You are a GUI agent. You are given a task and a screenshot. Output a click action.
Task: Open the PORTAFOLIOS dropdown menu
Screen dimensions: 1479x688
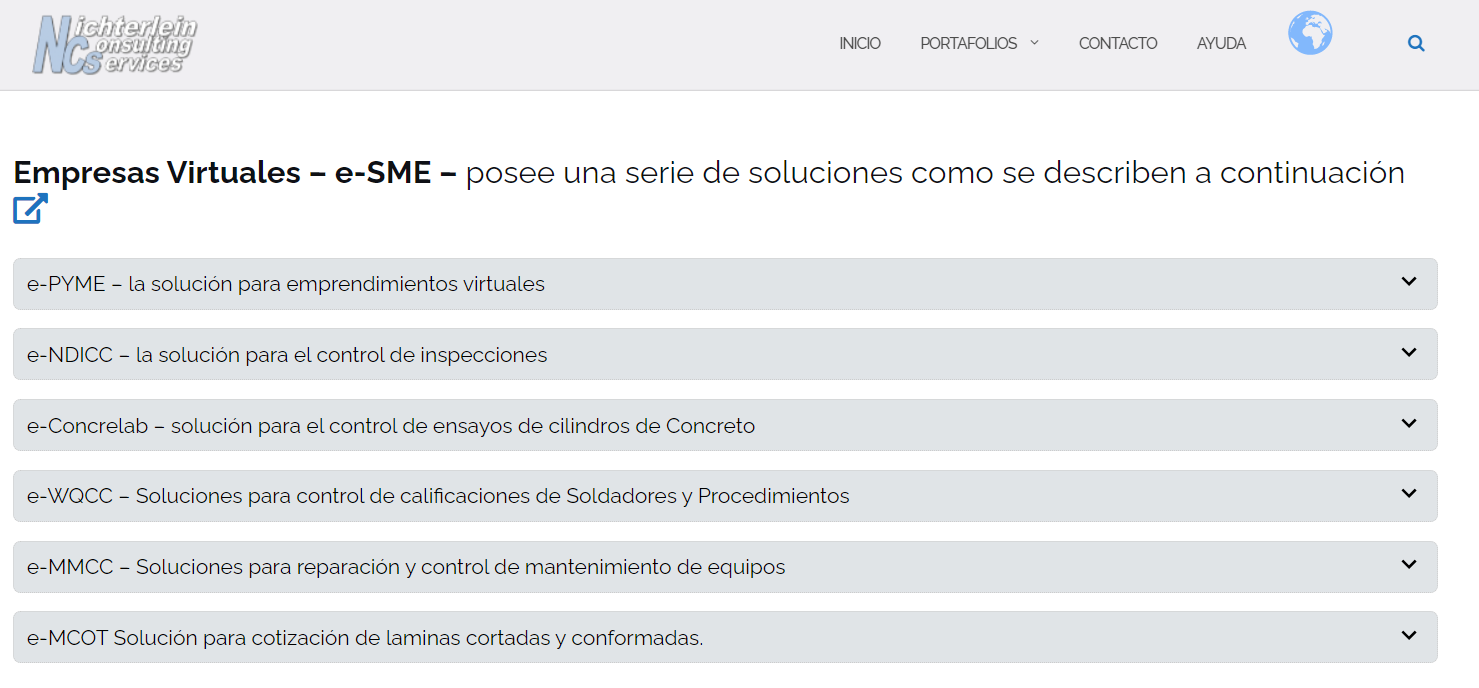point(979,44)
